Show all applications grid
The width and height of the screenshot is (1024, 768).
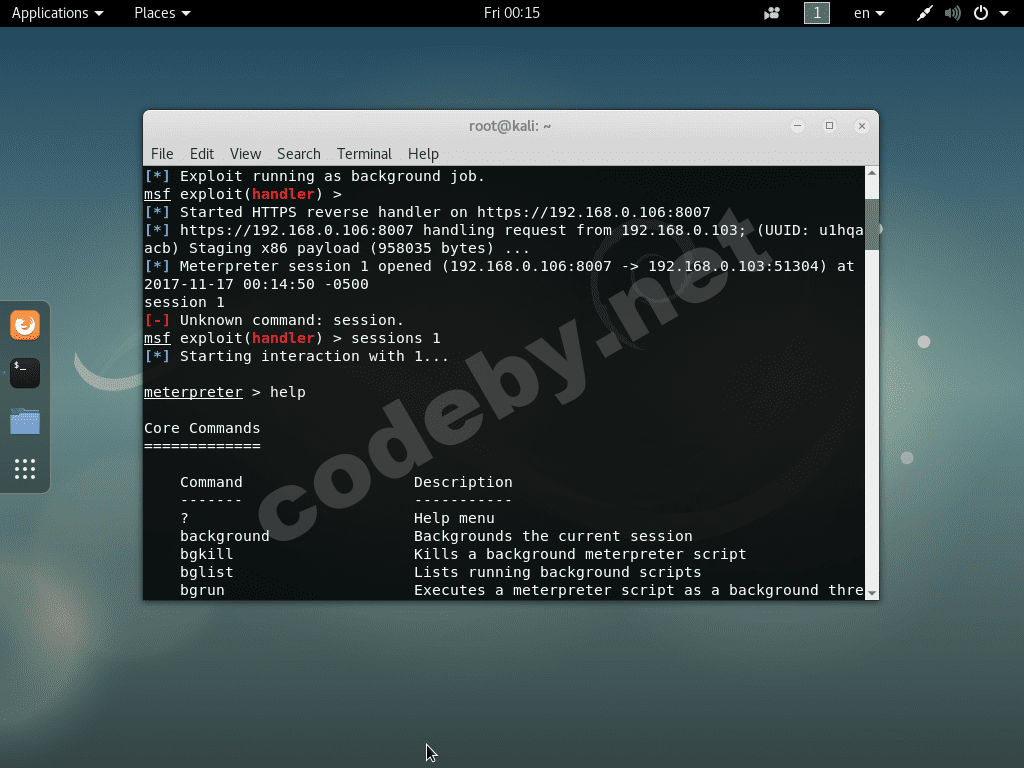(25, 469)
